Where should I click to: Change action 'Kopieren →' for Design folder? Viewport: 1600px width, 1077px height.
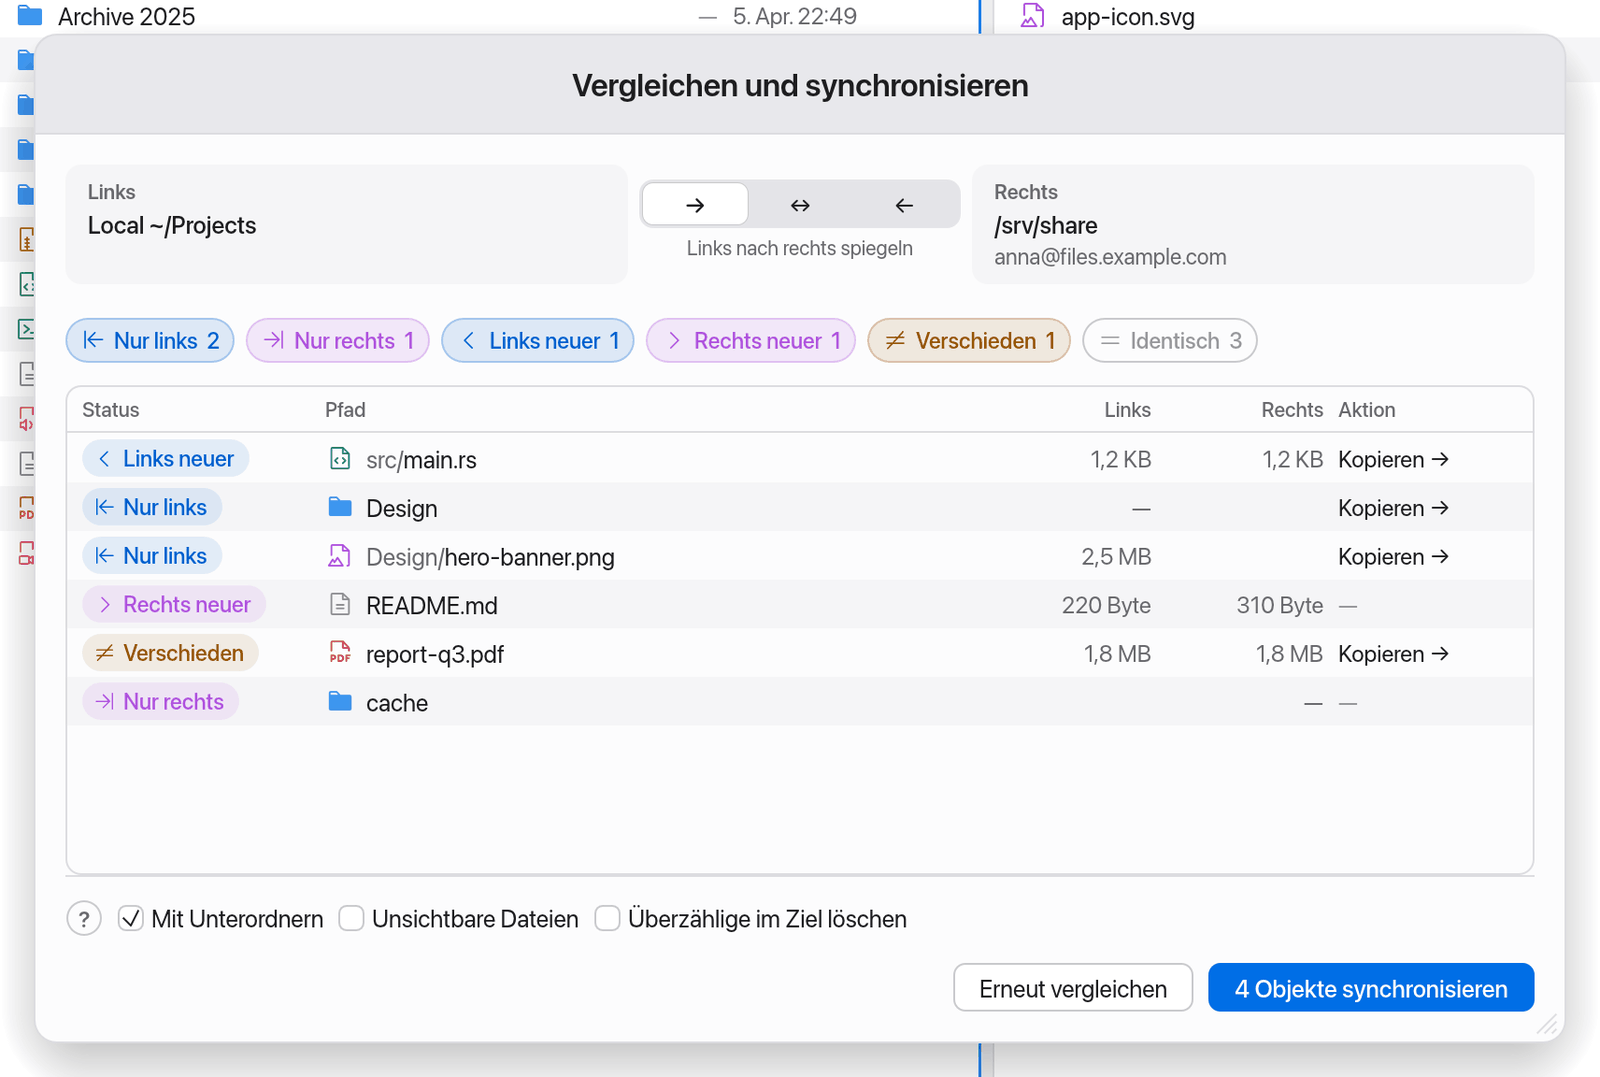click(1394, 508)
